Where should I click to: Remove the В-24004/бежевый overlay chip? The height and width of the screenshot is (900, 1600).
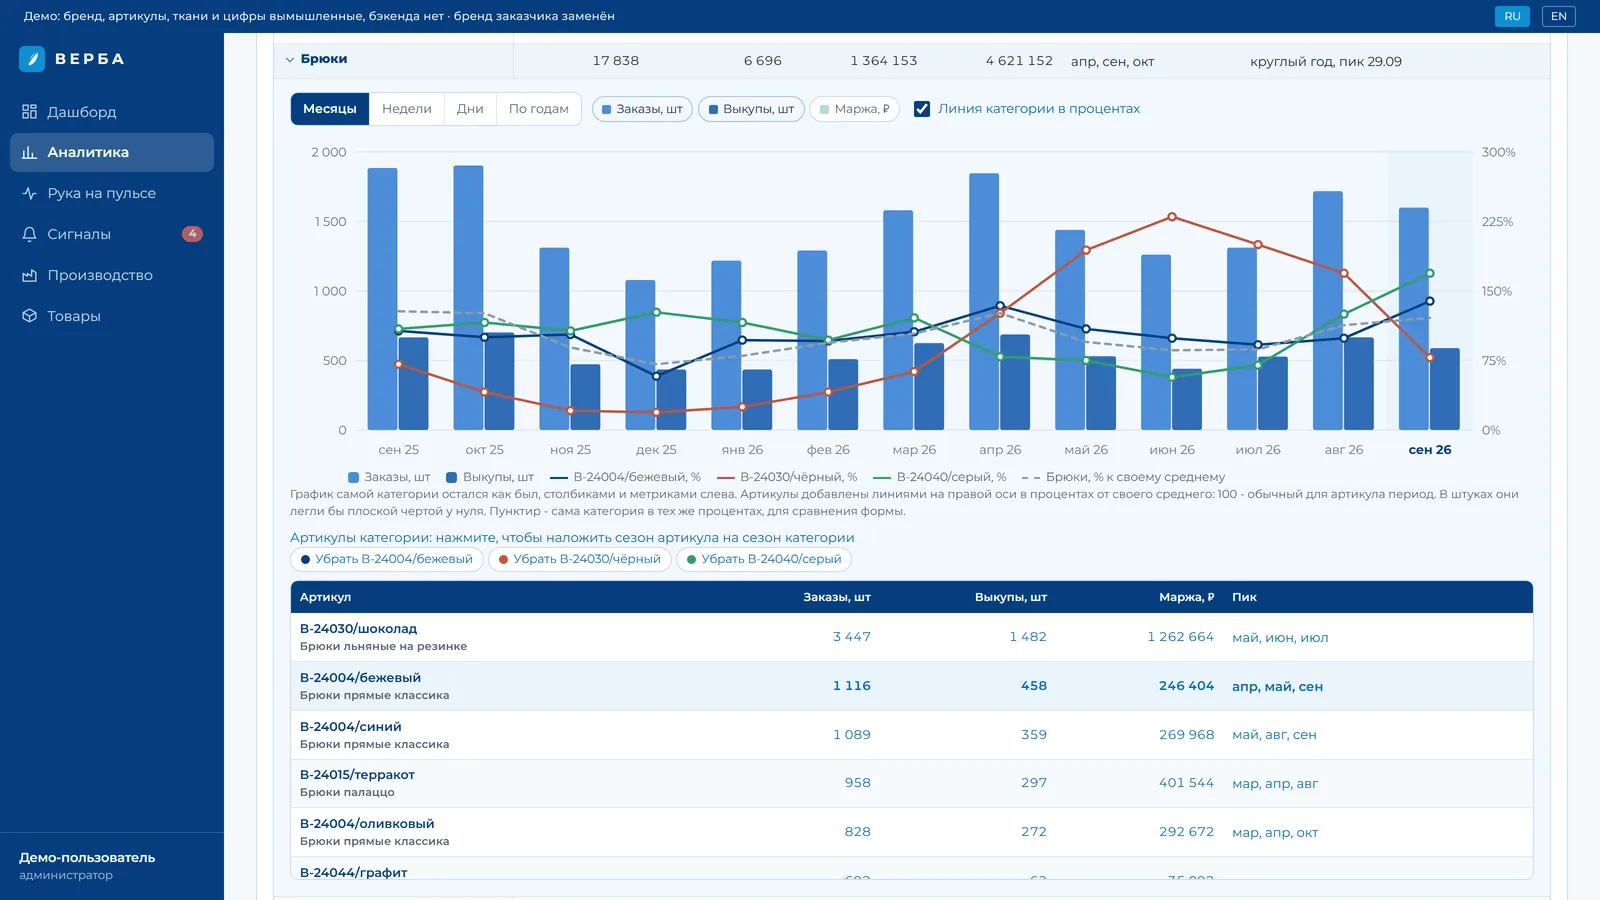(386, 559)
